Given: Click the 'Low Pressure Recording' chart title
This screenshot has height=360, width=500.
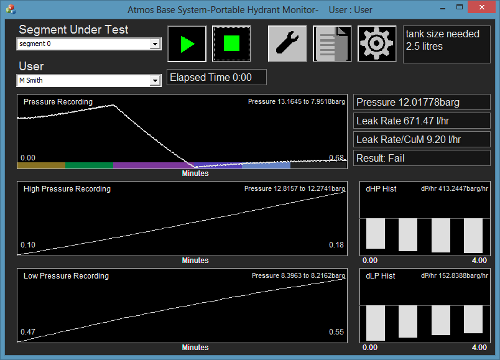Looking at the screenshot, I should pyautogui.click(x=66, y=276).
